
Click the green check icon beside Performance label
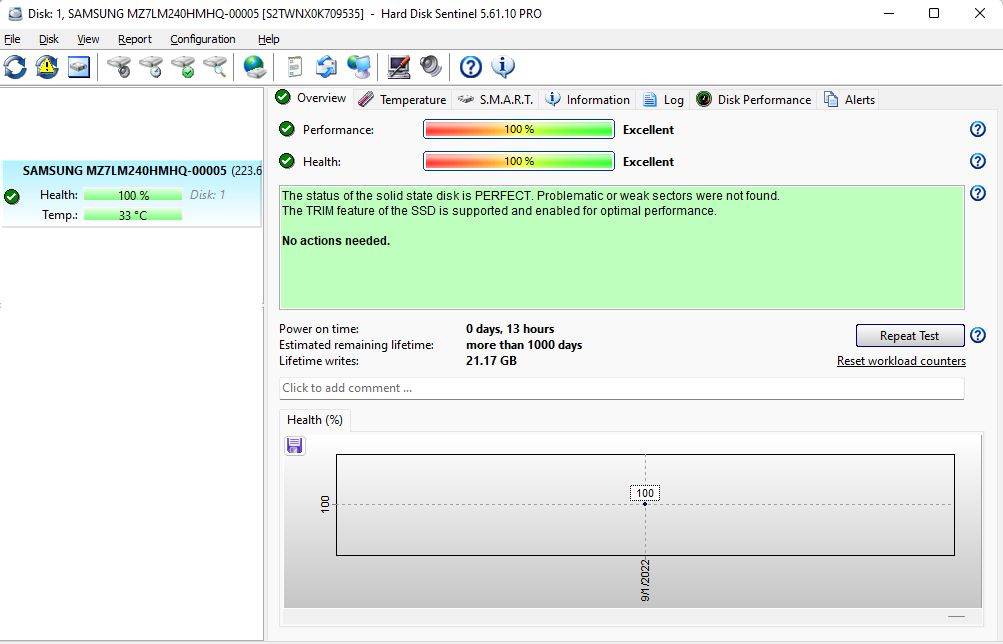(x=287, y=129)
